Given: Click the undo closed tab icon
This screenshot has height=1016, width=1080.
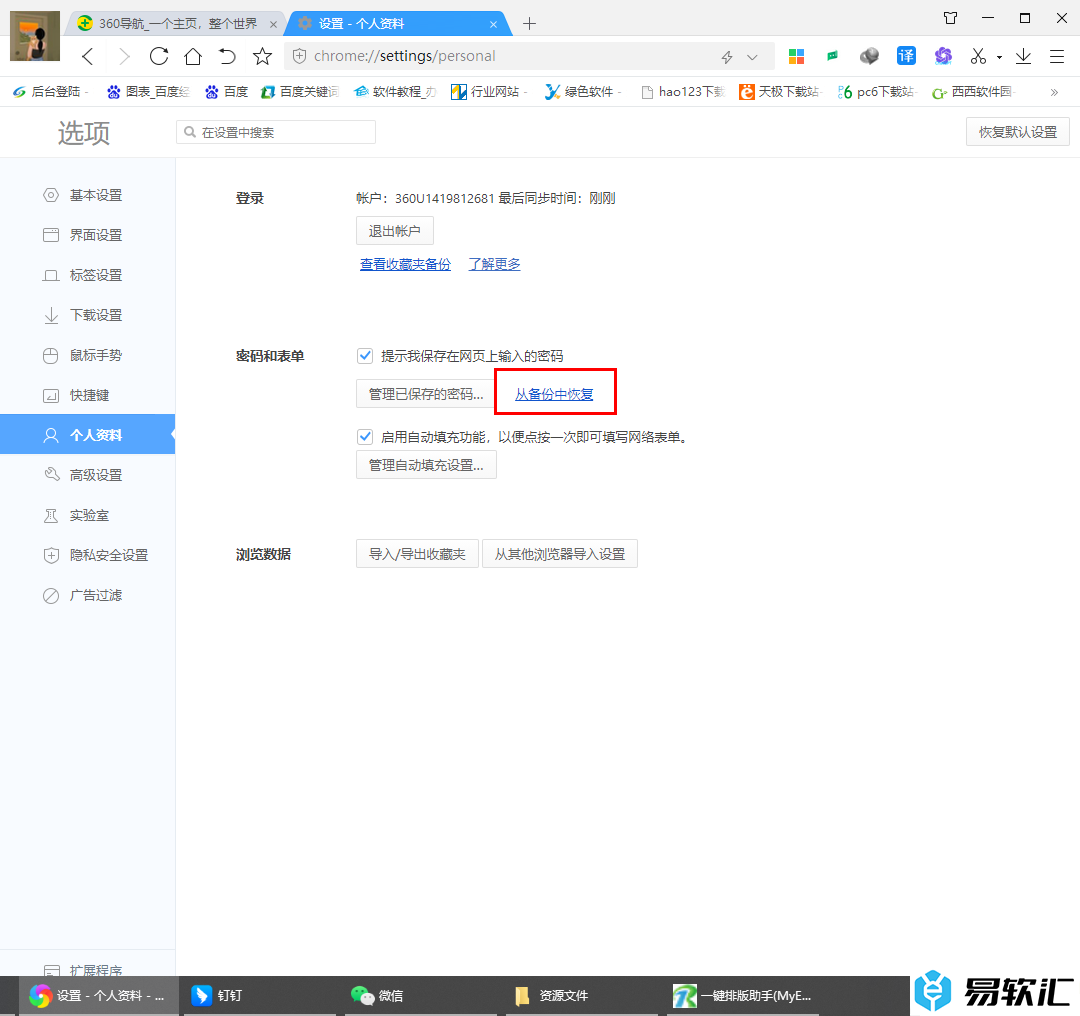Looking at the screenshot, I should 227,56.
